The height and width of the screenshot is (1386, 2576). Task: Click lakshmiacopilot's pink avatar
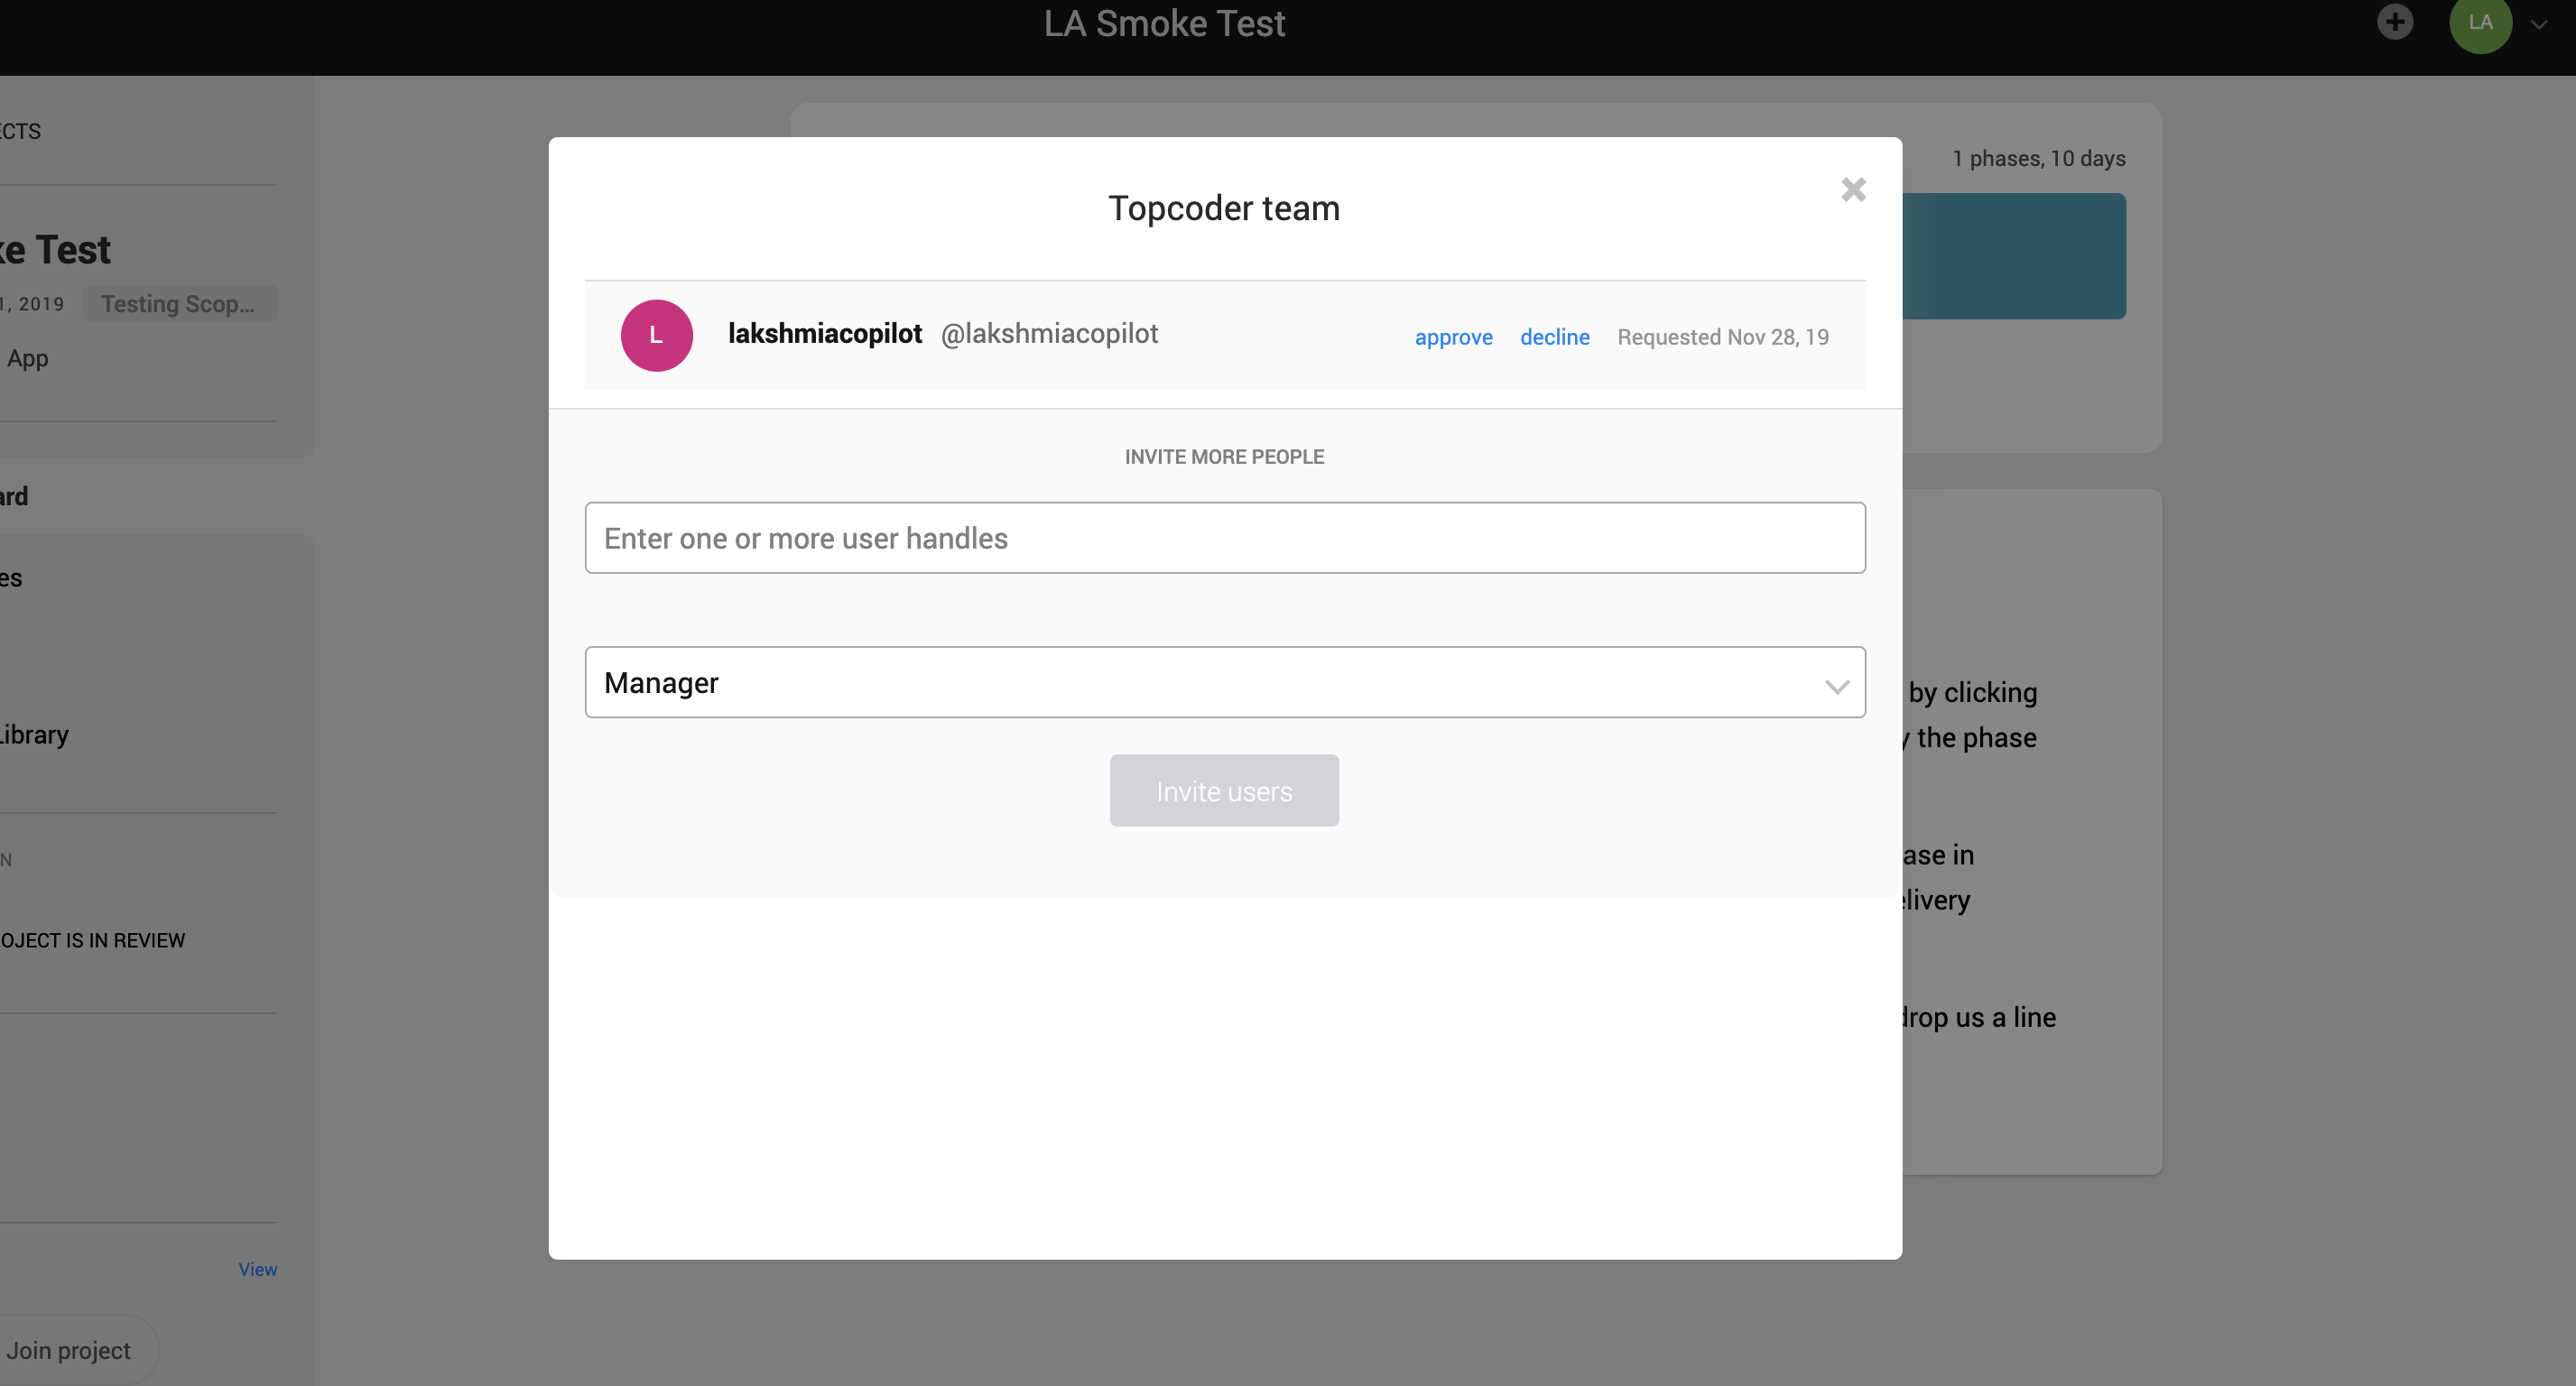click(656, 336)
